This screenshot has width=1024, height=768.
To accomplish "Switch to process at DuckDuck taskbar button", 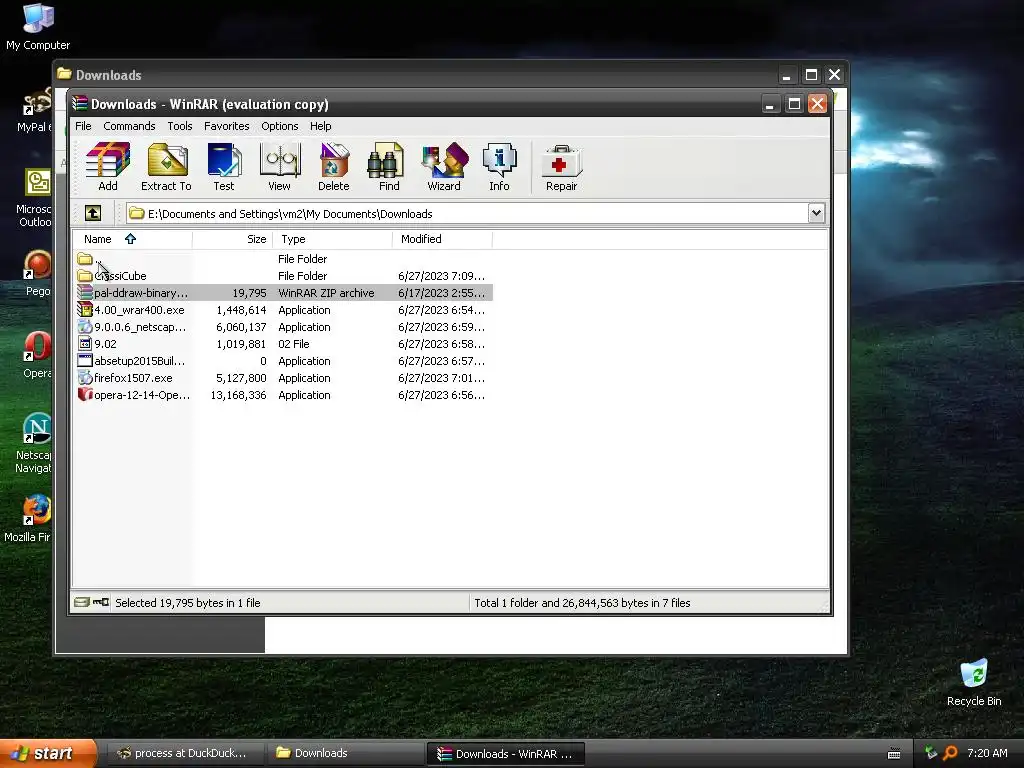I will (185, 753).
